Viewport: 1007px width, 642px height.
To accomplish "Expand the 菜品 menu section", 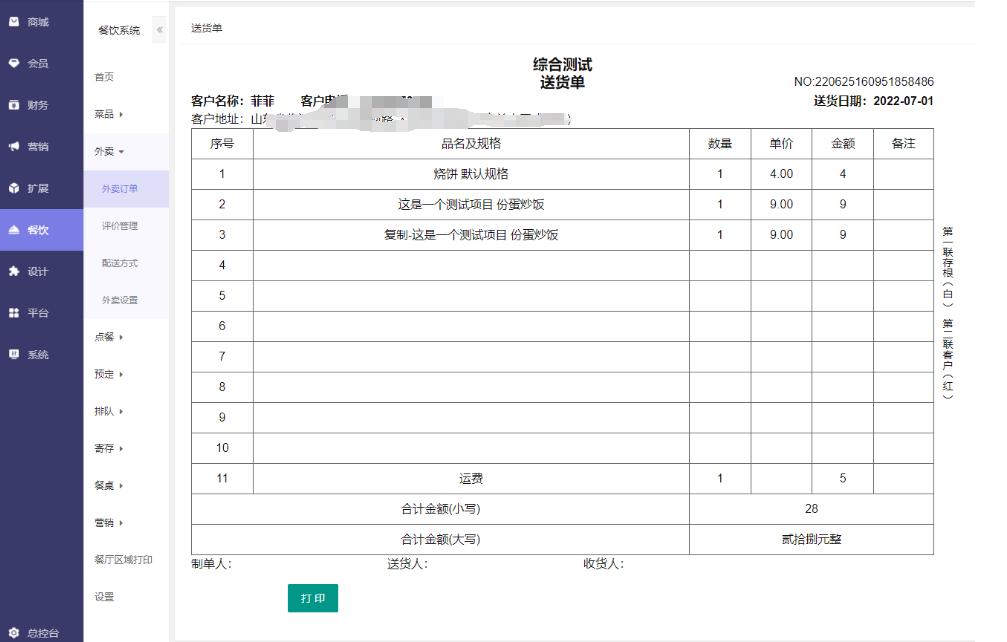I will pyautogui.click(x=108, y=114).
